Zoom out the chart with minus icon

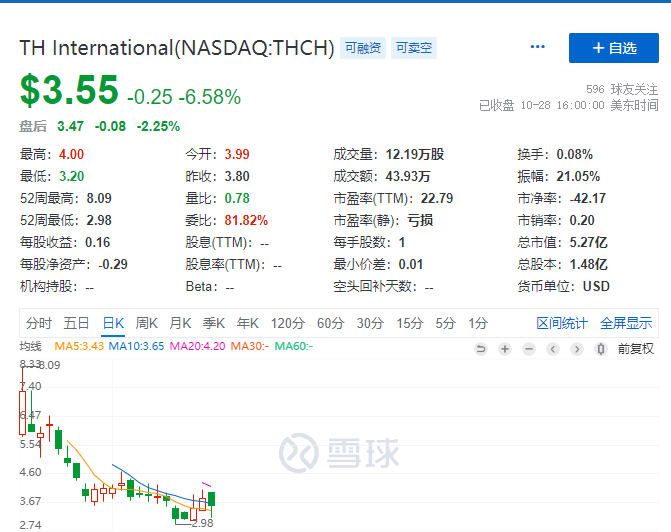[x=529, y=348]
